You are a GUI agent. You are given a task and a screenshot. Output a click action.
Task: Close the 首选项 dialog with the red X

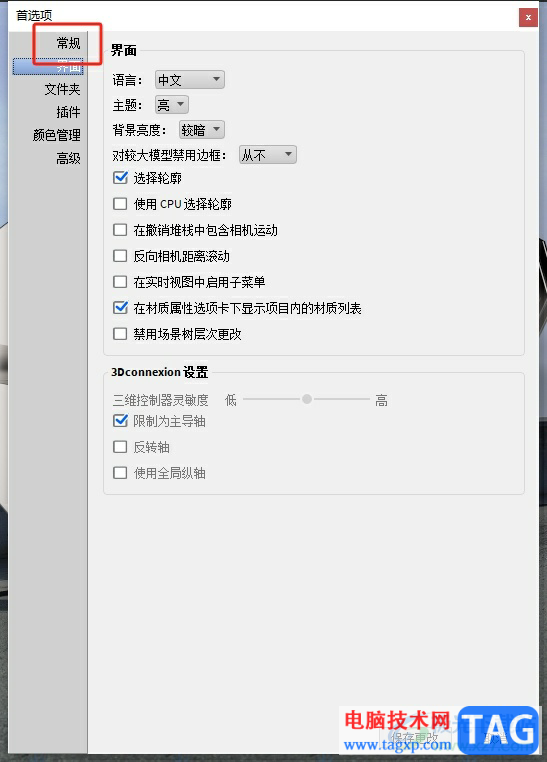click(x=528, y=17)
